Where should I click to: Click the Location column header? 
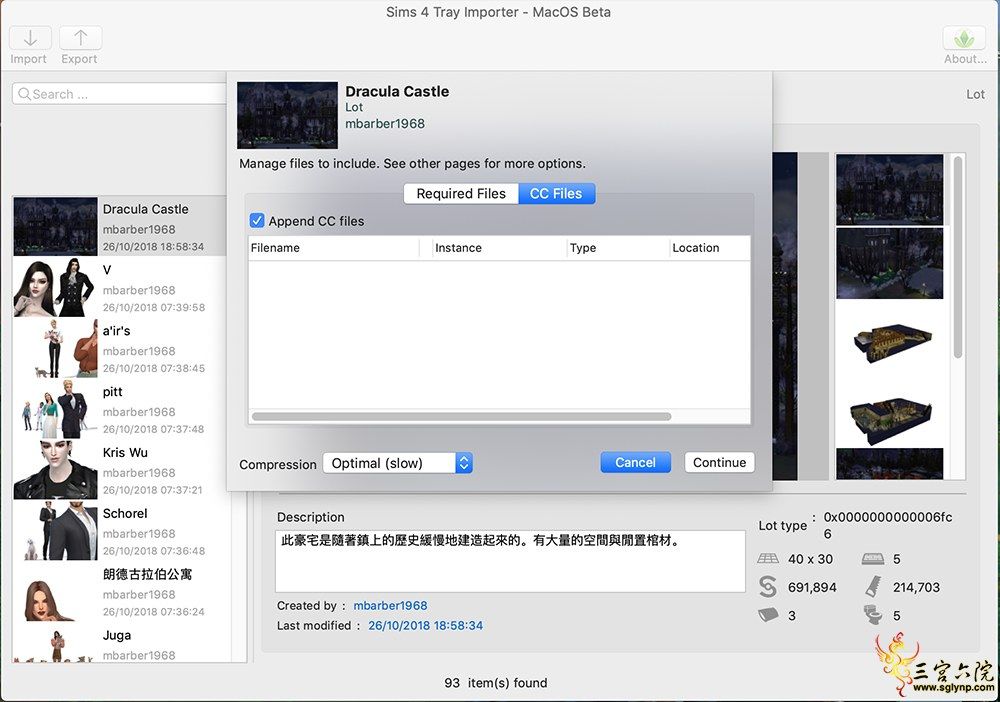click(x=710, y=247)
